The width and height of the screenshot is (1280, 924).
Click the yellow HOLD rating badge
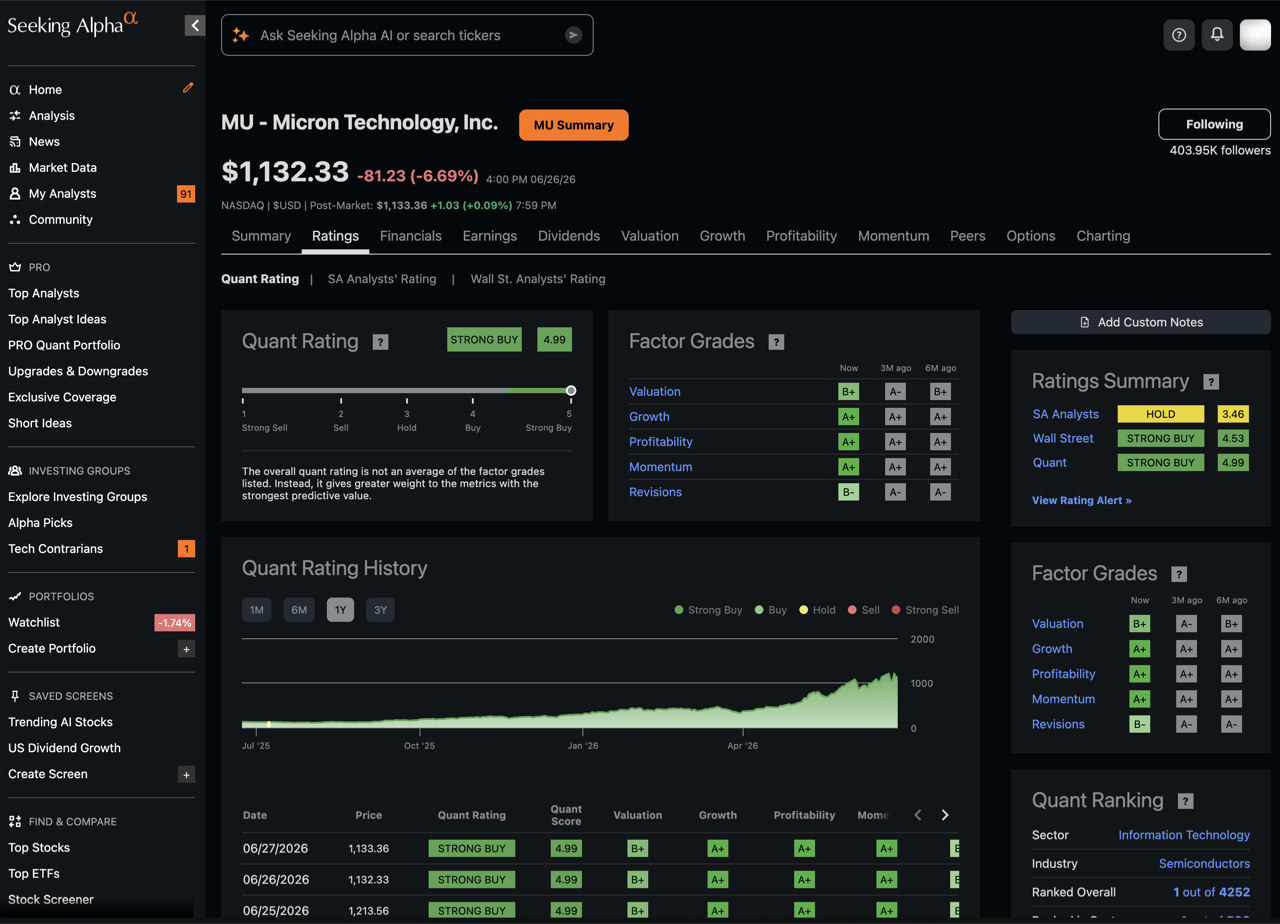[1161, 414]
